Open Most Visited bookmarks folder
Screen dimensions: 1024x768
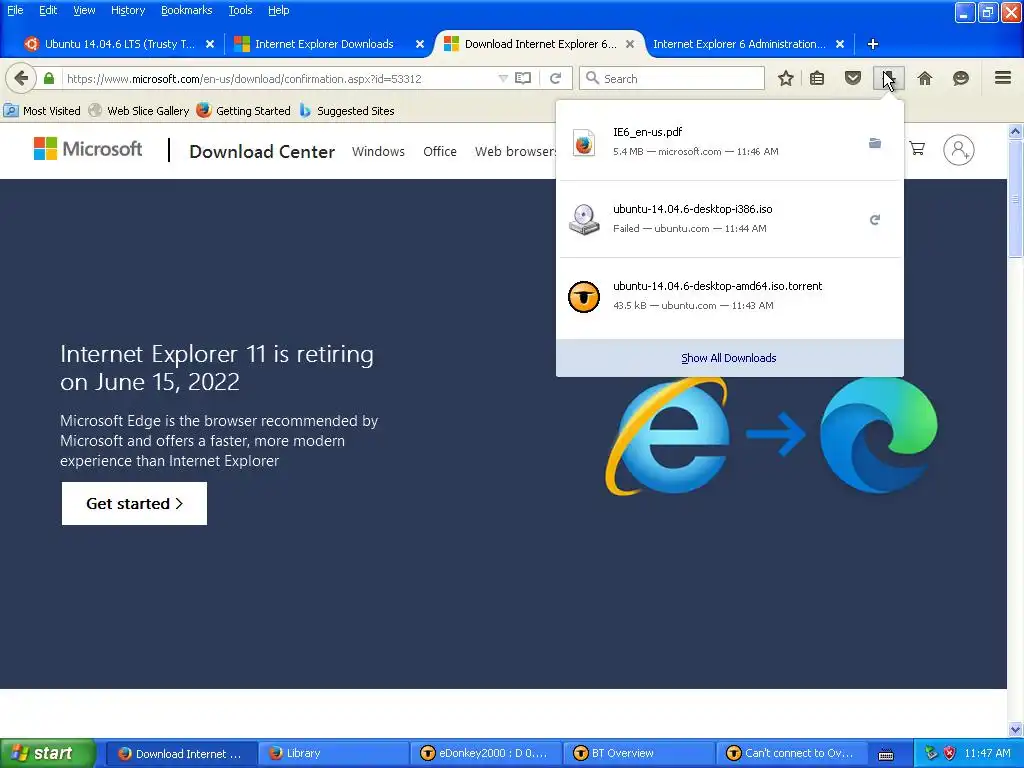click(x=42, y=111)
